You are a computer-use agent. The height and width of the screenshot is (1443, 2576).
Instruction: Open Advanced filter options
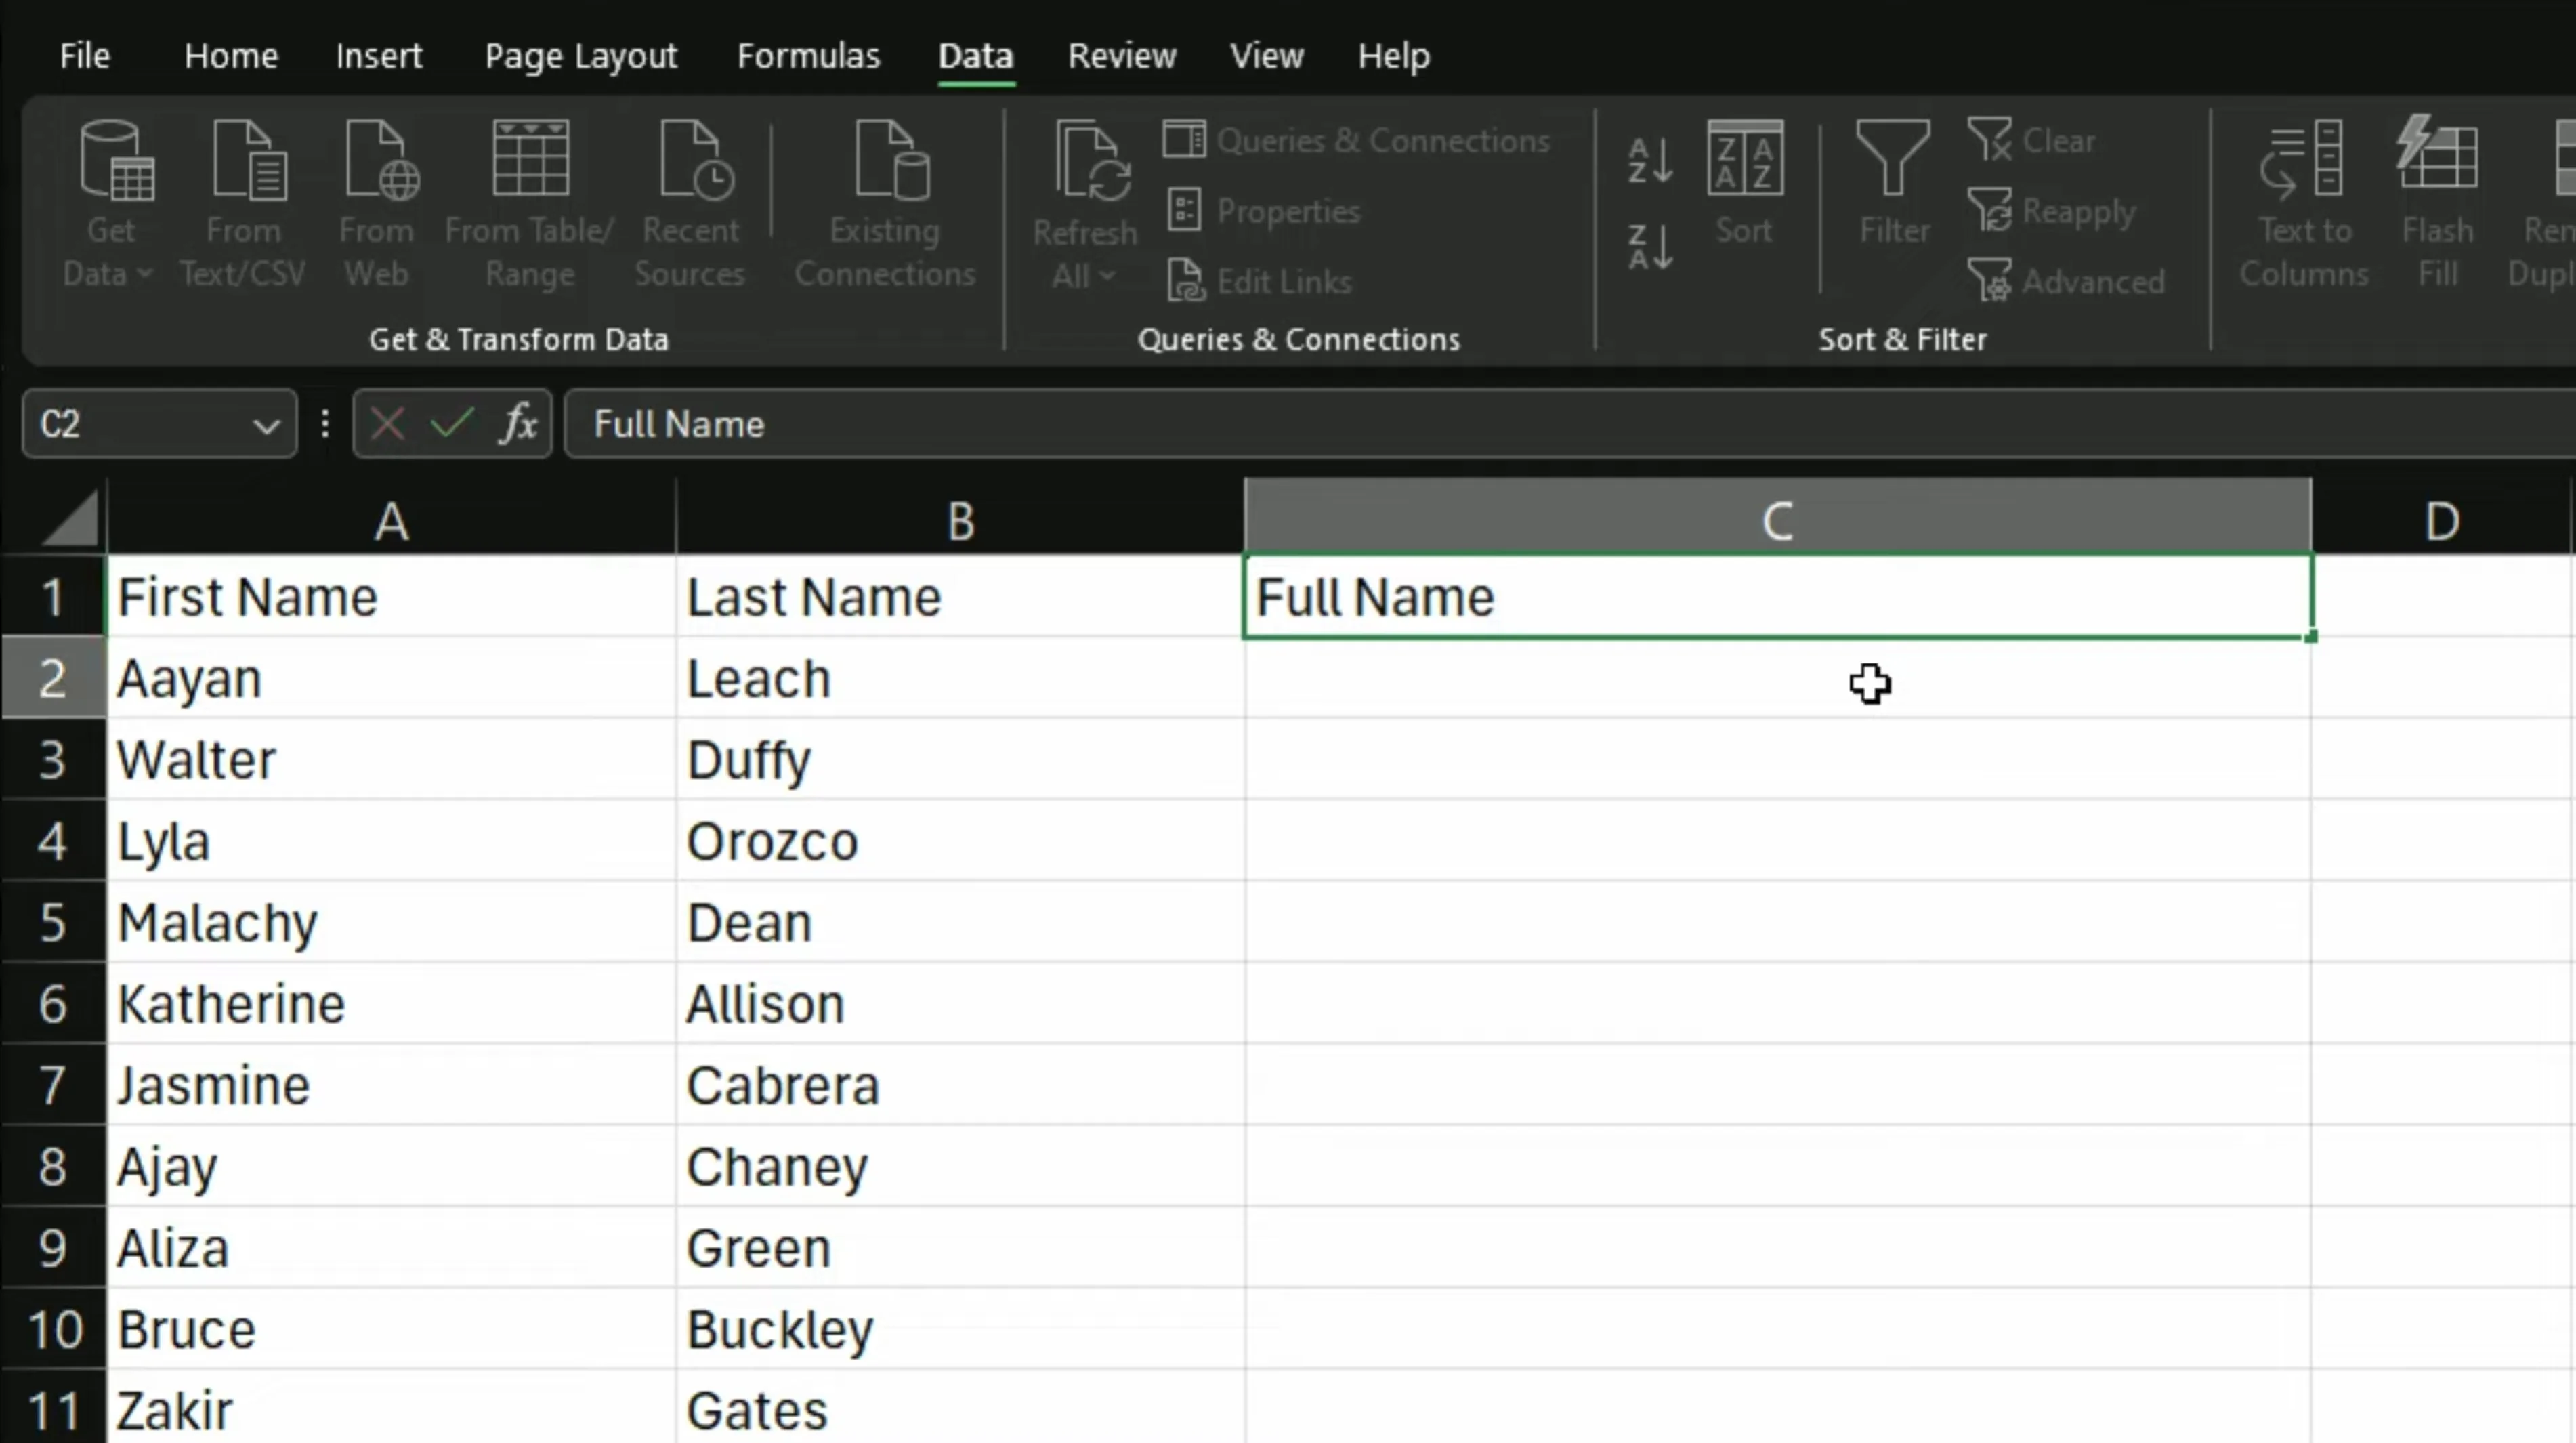tap(2066, 282)
